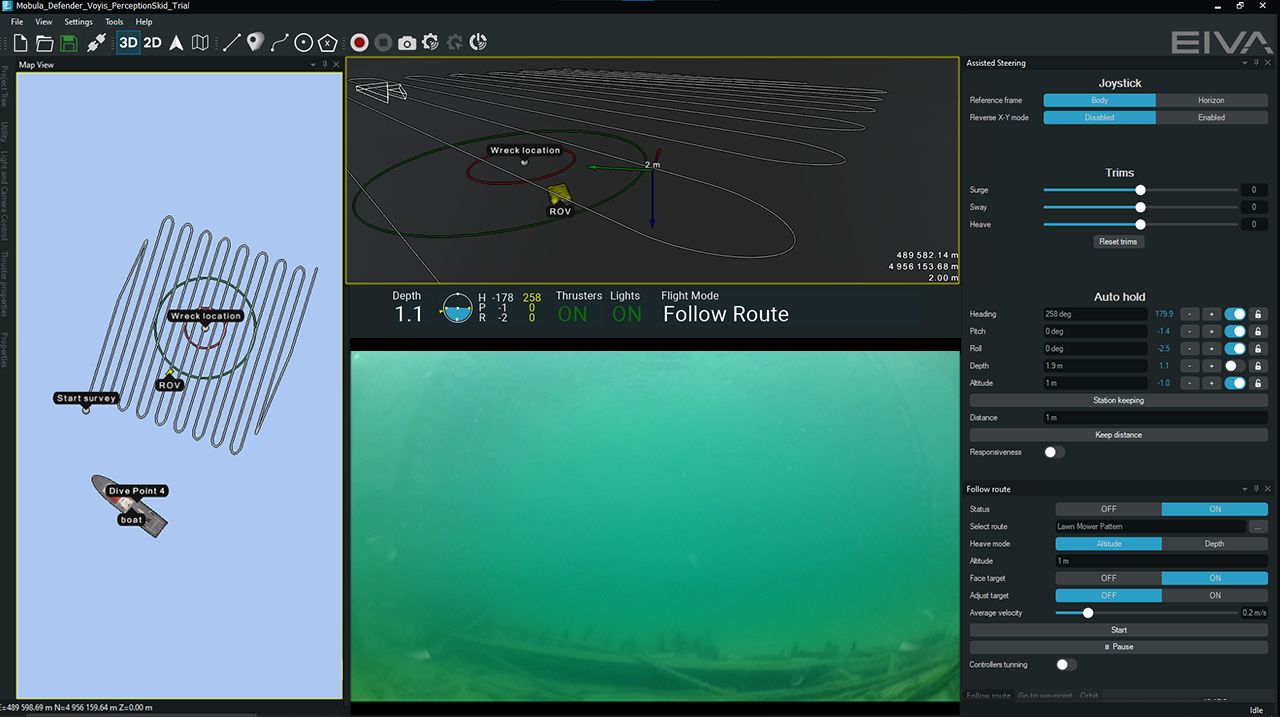
Task: Toggle Depth auto hold switch on
Action: (1233, 366)
